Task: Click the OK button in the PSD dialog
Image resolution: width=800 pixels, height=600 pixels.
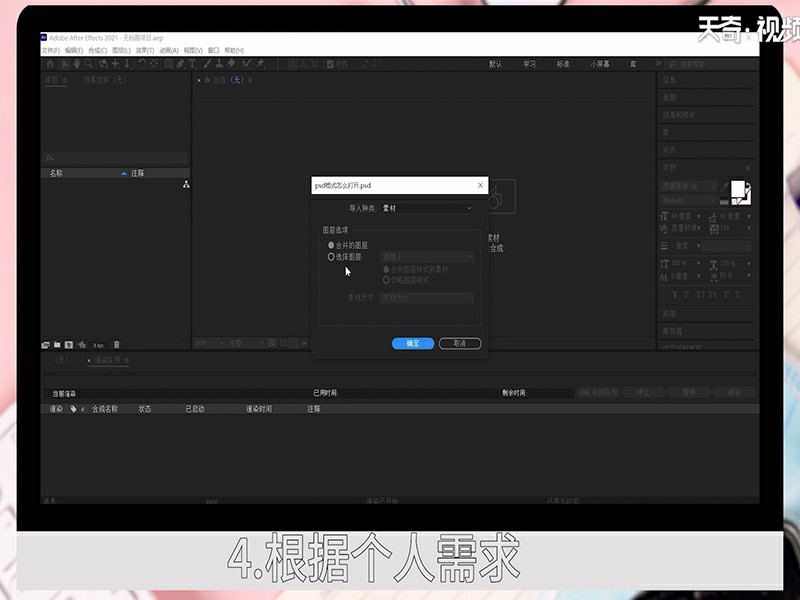Action: coord(413,343)
